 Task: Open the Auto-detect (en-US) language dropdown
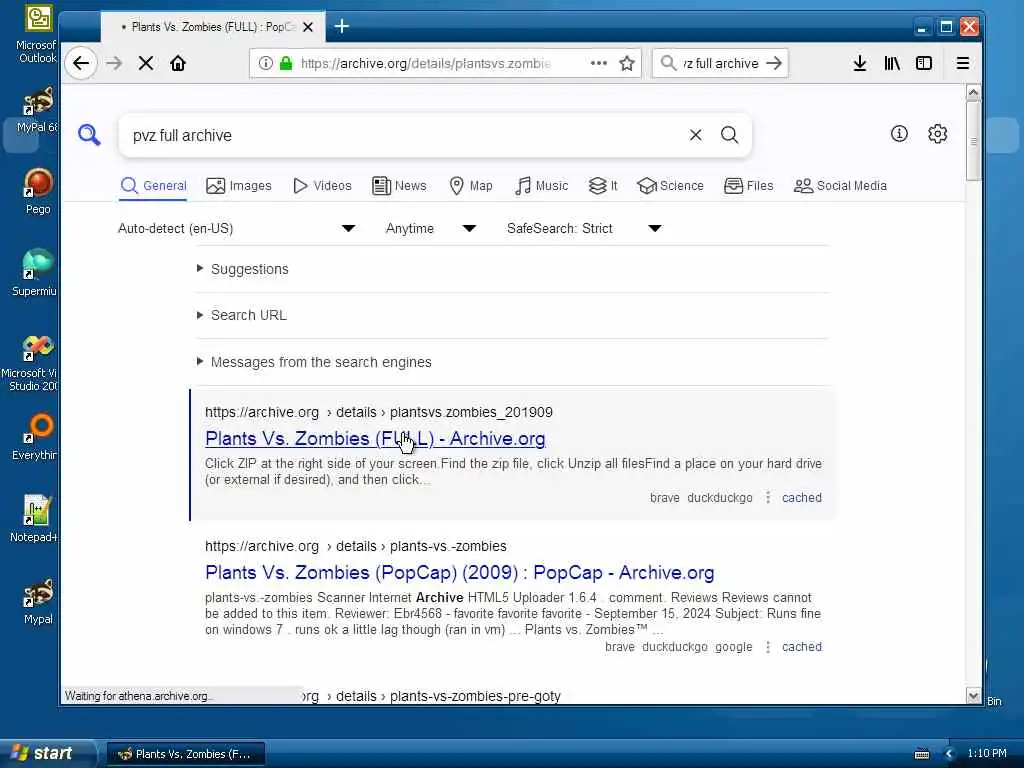[x=236, y=229]
